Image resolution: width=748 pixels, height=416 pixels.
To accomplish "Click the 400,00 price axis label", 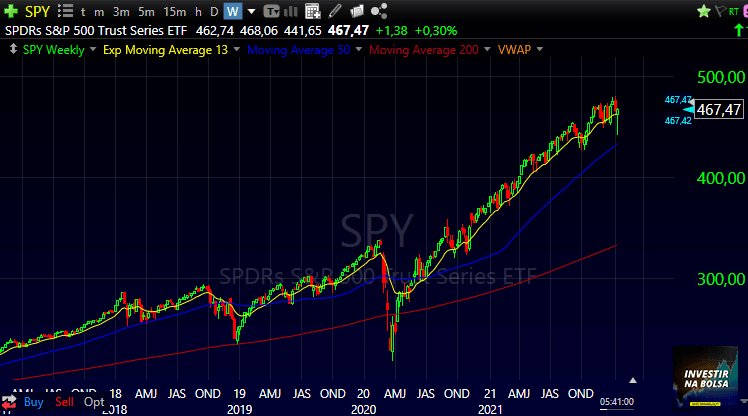I will click(x=721, y=178).
